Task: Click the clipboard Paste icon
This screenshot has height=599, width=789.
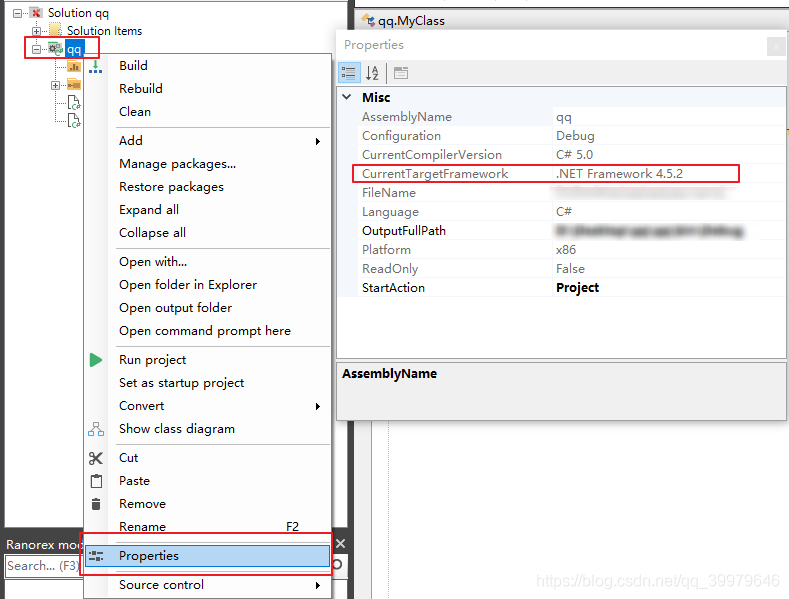Action: click(96, 481)
